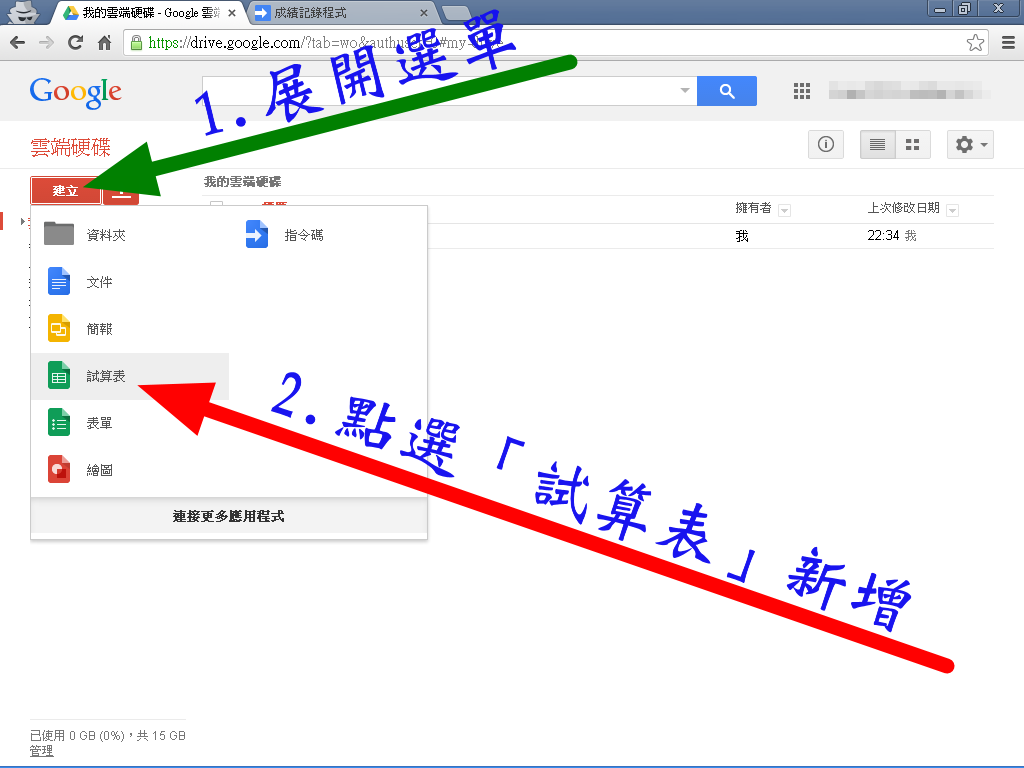Close the 我的雲端硬碟 tab

point(232,12)
